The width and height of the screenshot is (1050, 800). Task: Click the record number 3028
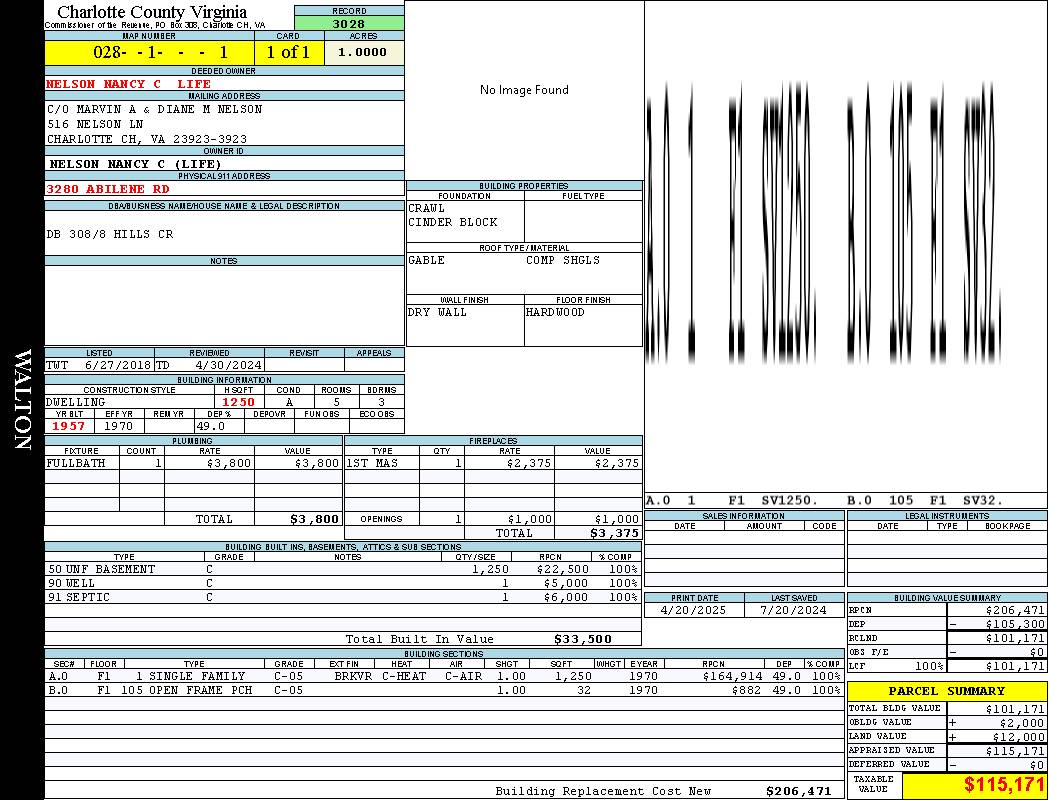click(349, 23)
